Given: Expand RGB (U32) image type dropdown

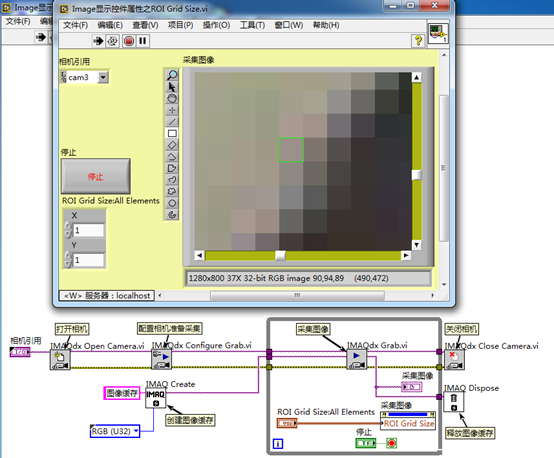Looking at the screenshot, I should pyautogui.click(x=136, y=431).
